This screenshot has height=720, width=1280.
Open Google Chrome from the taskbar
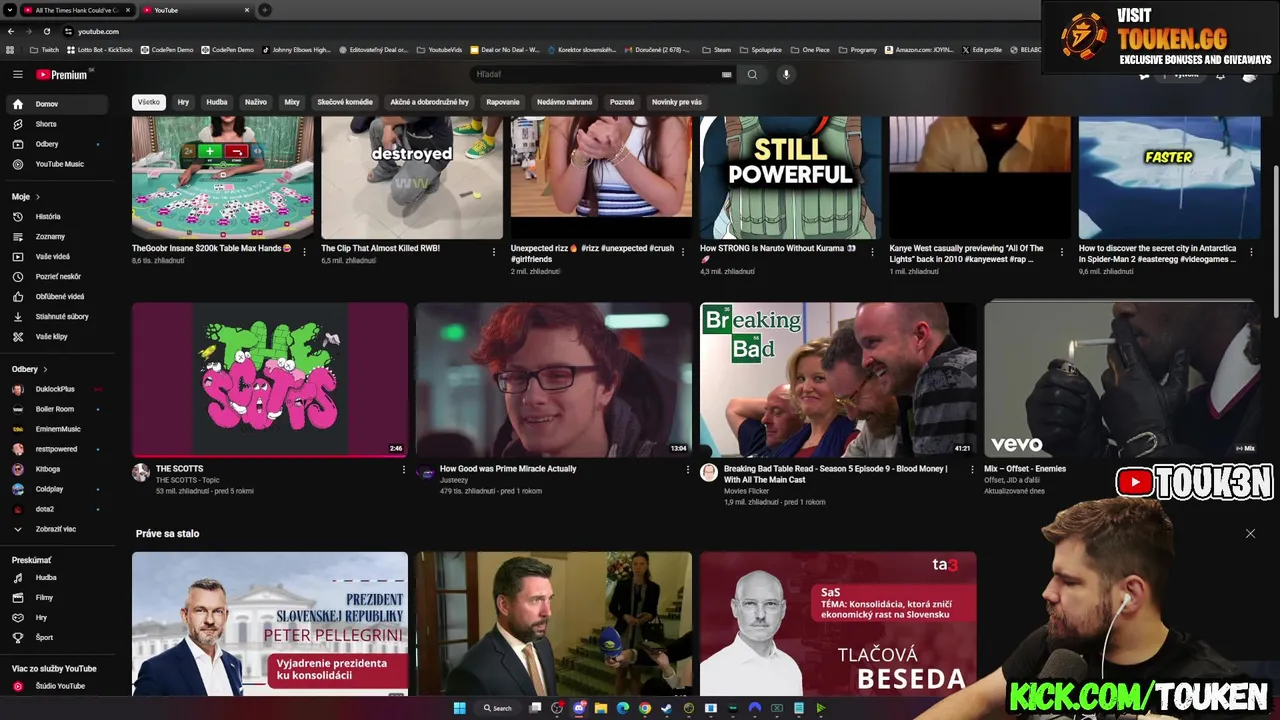coord(645,708)
